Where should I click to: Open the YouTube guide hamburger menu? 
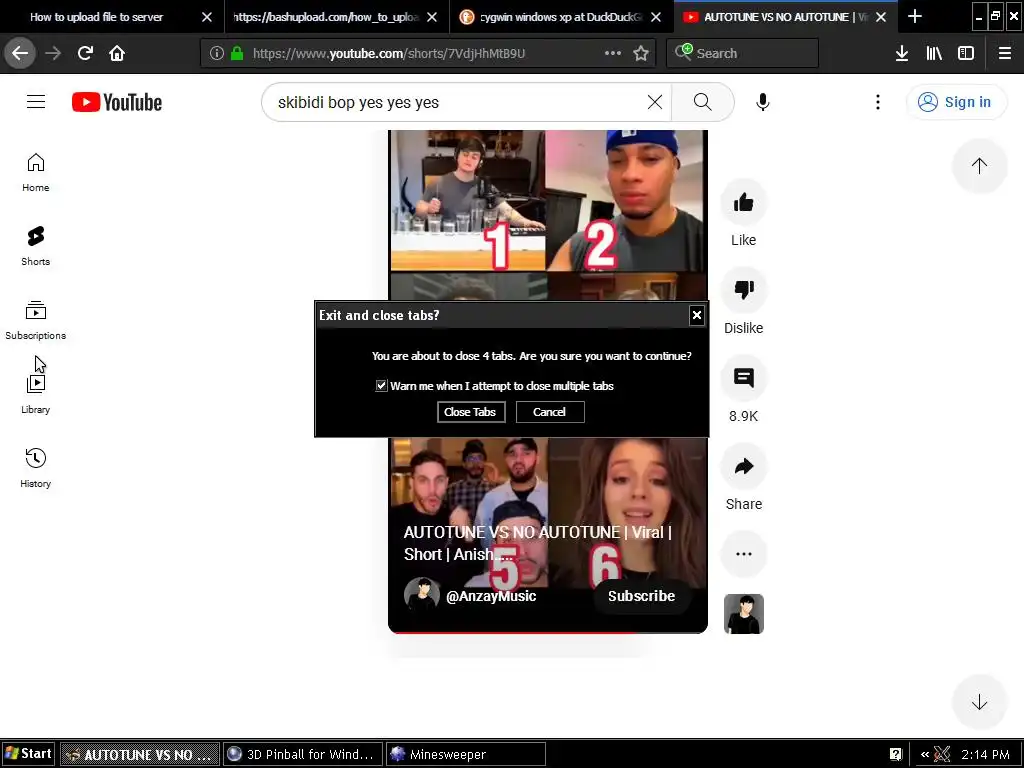point(36,102)
